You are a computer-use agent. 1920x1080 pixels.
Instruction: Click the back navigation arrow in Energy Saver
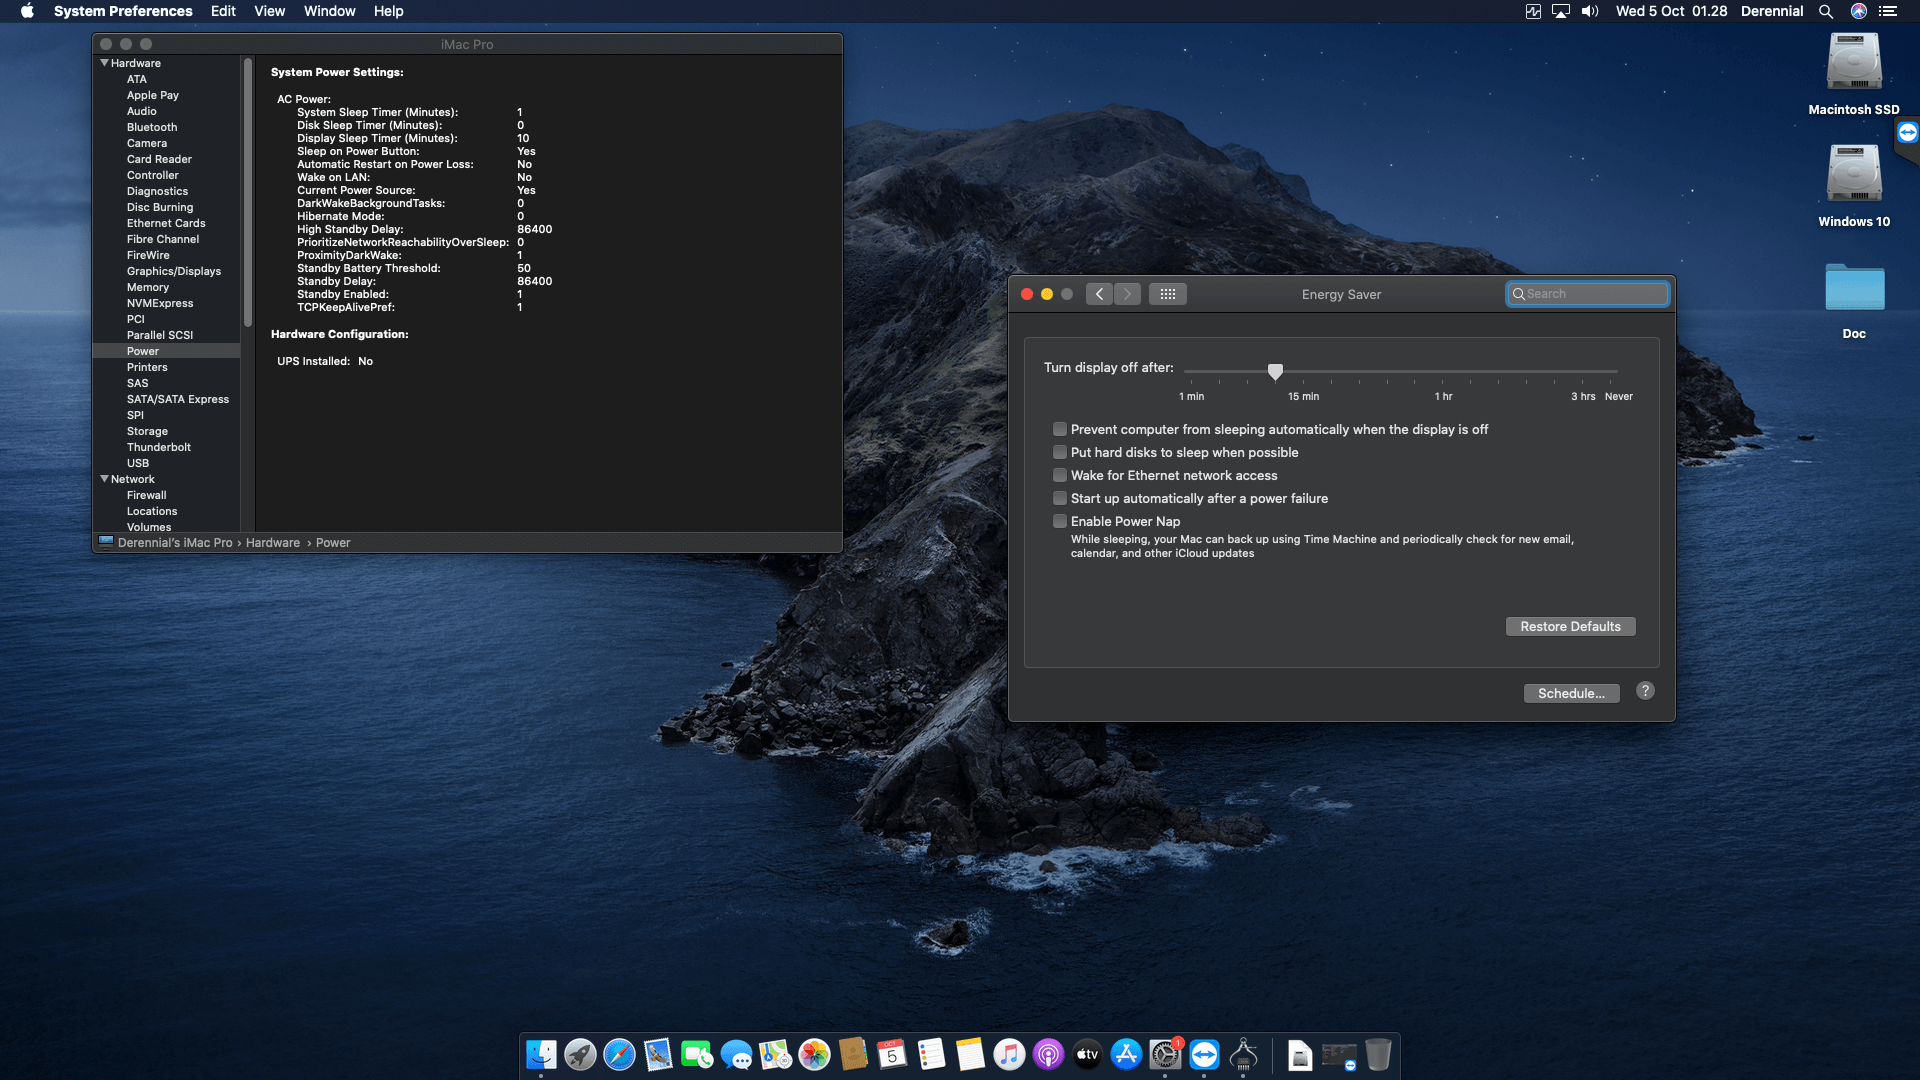click(1099, 293)
